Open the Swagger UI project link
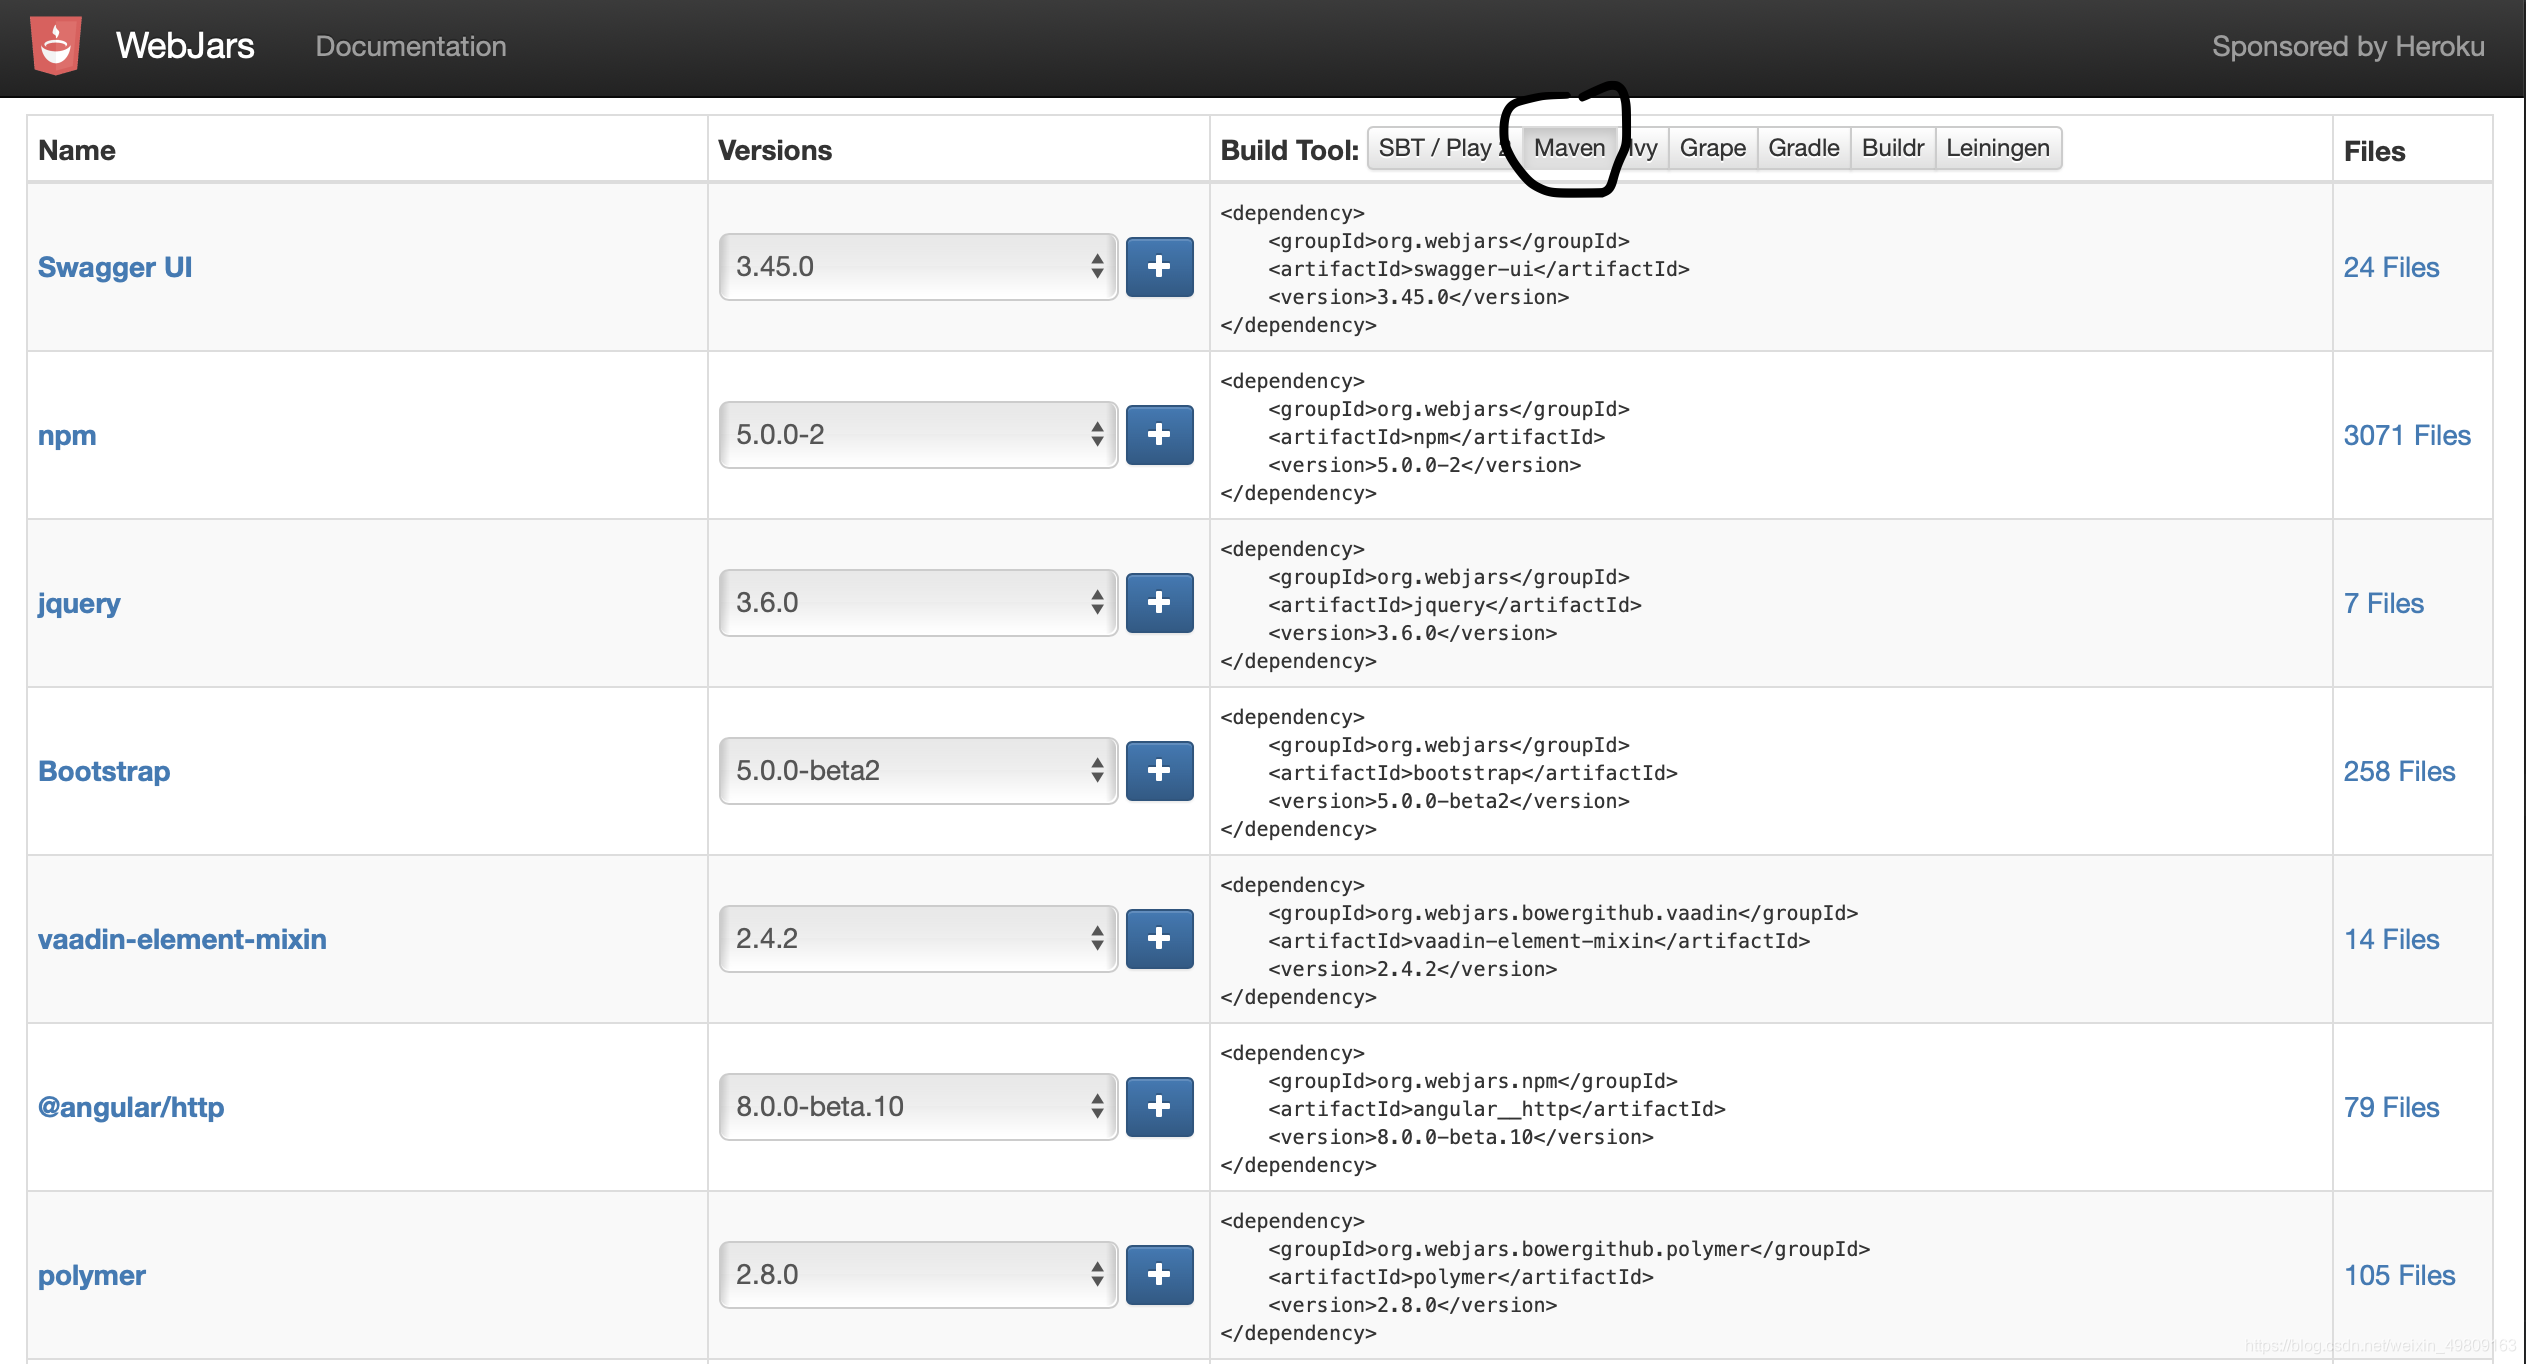2526x1364 pixels. point(115,267)
